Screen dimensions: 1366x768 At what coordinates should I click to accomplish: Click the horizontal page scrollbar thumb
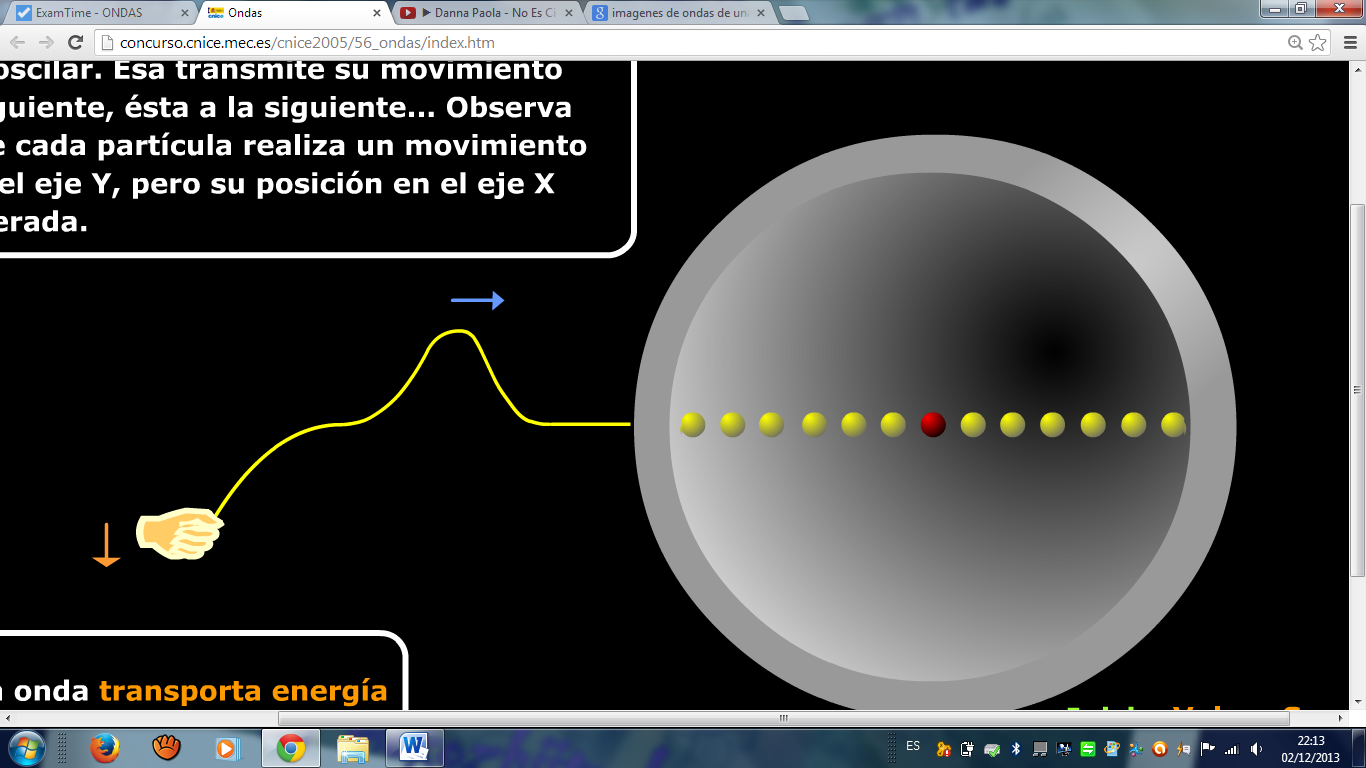click(784, 718)
